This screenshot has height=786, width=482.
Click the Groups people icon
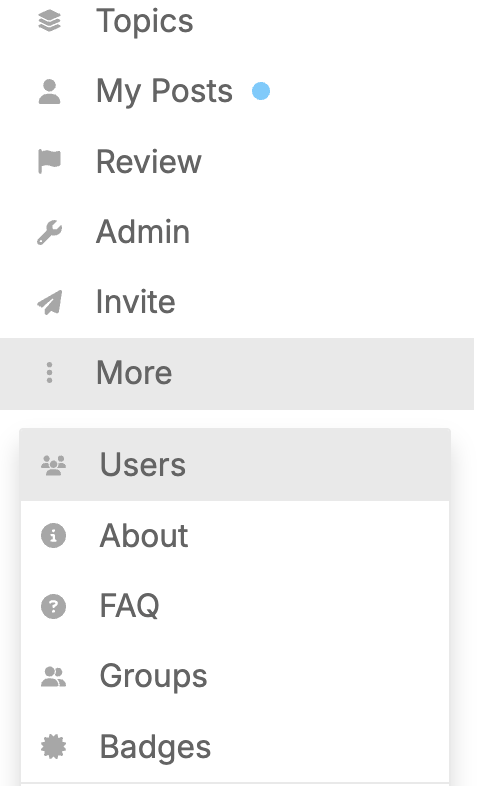click(53, 677)
